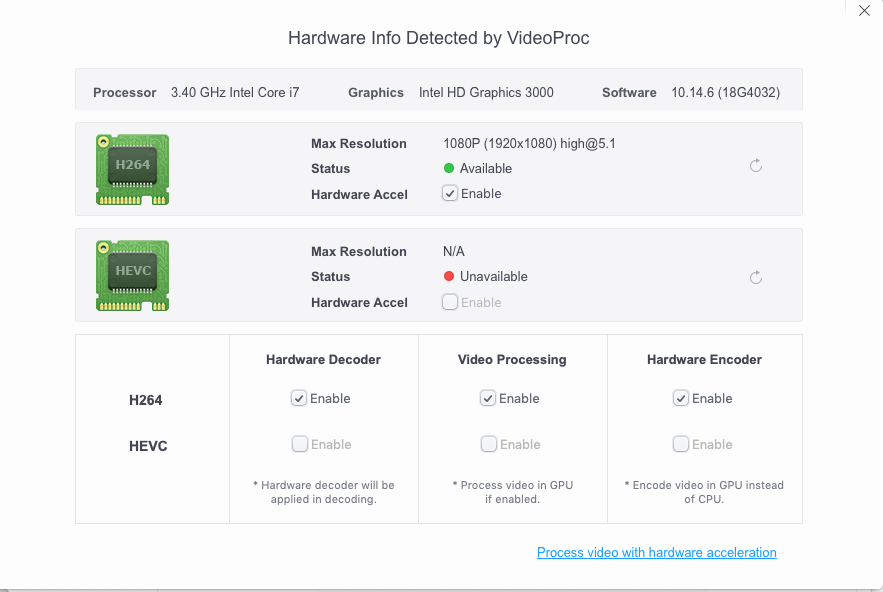The height and width of the screenshot is (592, 883).
Task: Click the Hardware Encoder column heading
Action: (704, 359)
